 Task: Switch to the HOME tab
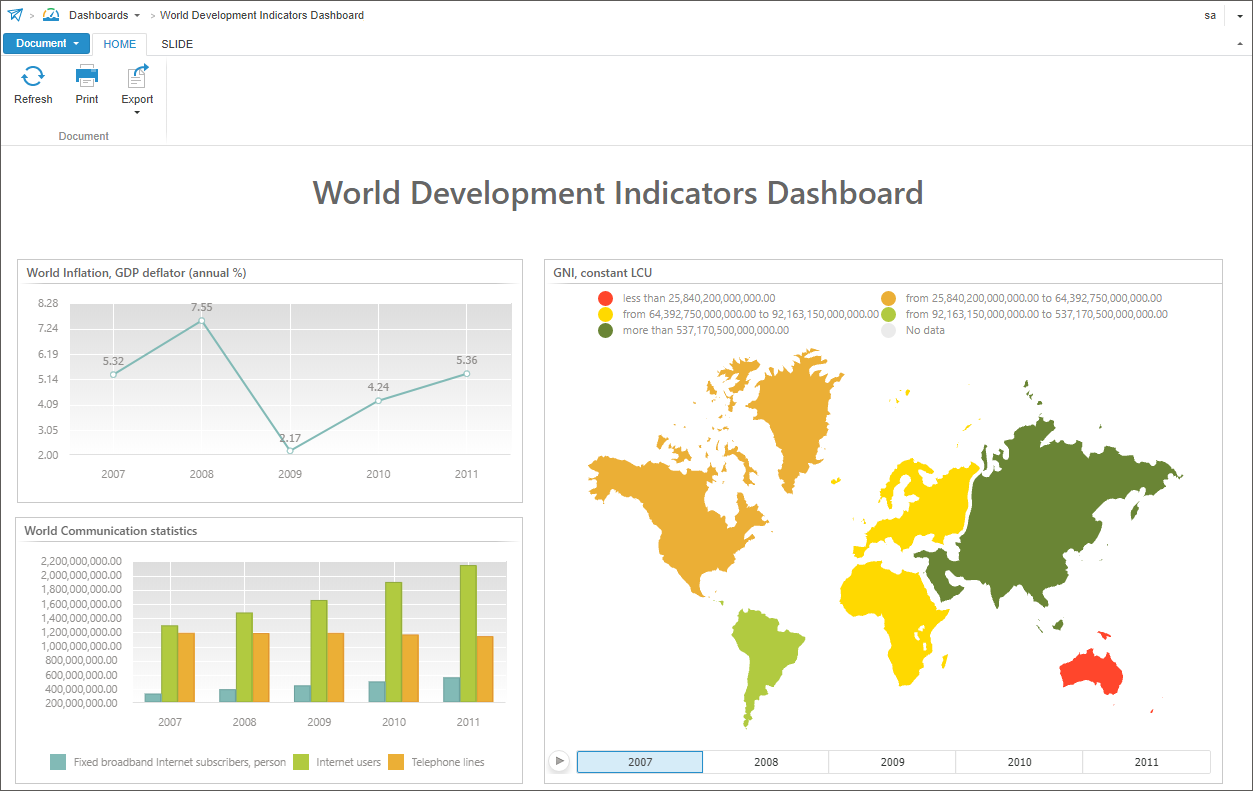click(120, 44)
